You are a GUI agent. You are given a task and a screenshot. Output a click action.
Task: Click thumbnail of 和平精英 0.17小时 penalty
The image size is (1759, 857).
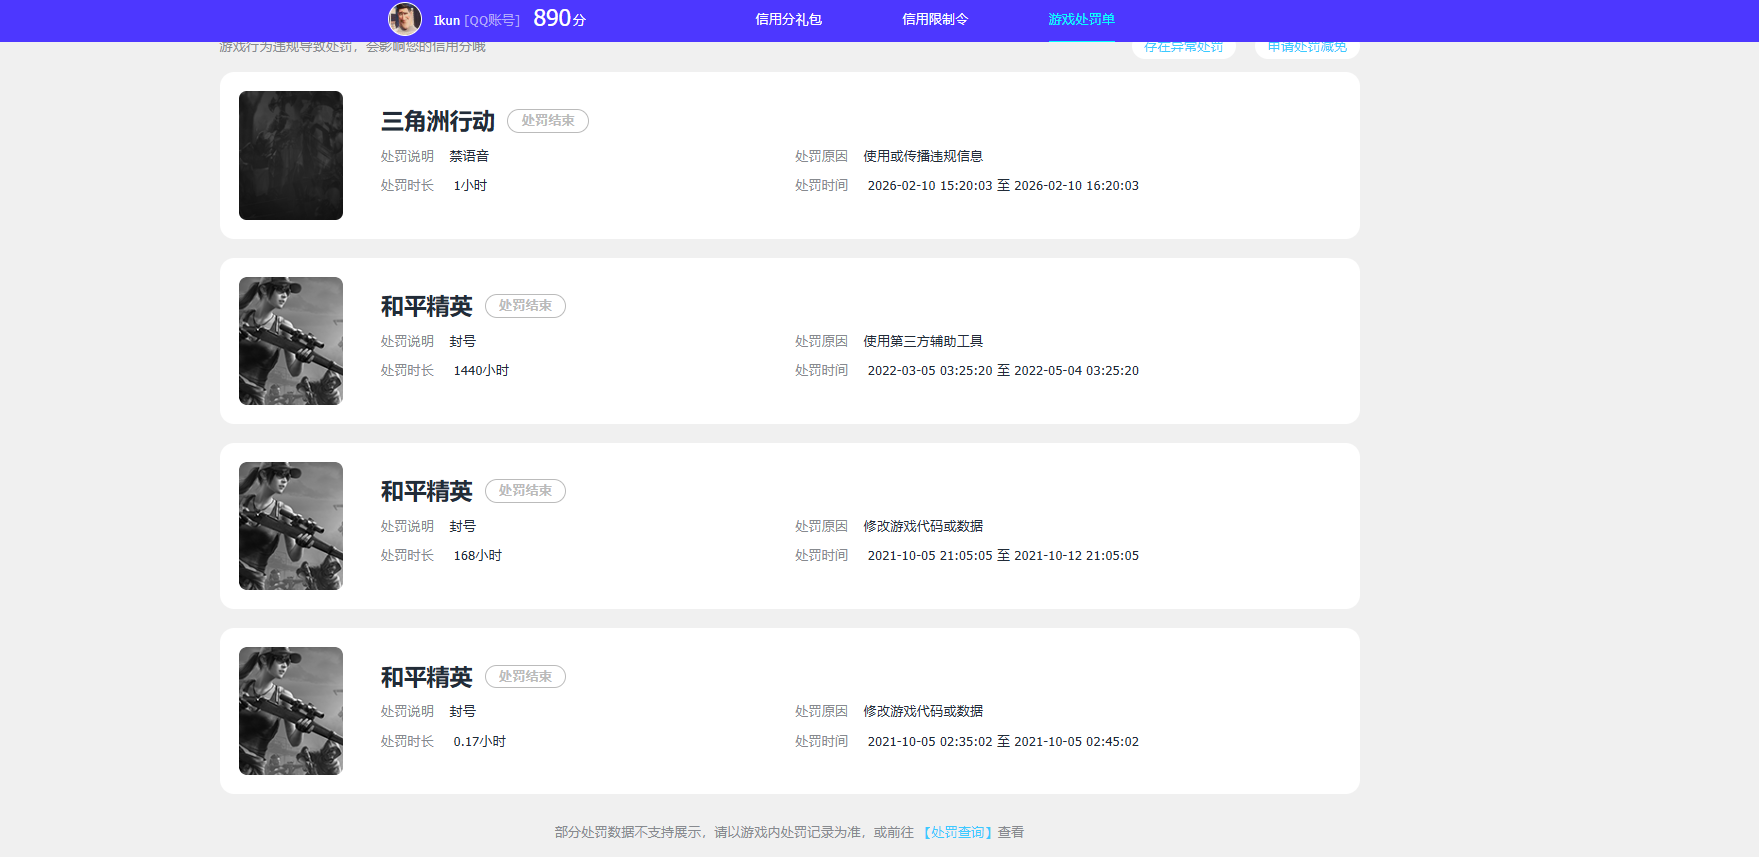pos(291,711)
